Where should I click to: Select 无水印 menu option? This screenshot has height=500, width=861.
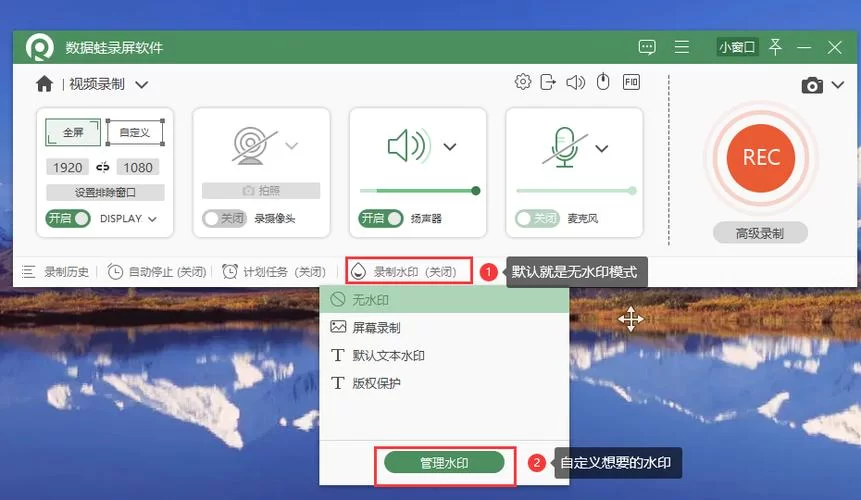coord(444,300)
